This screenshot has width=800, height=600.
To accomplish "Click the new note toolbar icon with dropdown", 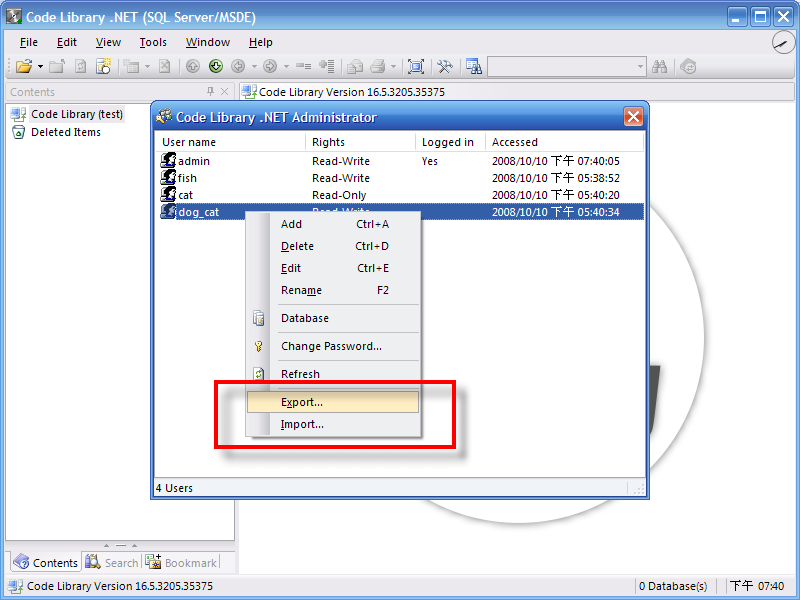I will click(132, 66).
